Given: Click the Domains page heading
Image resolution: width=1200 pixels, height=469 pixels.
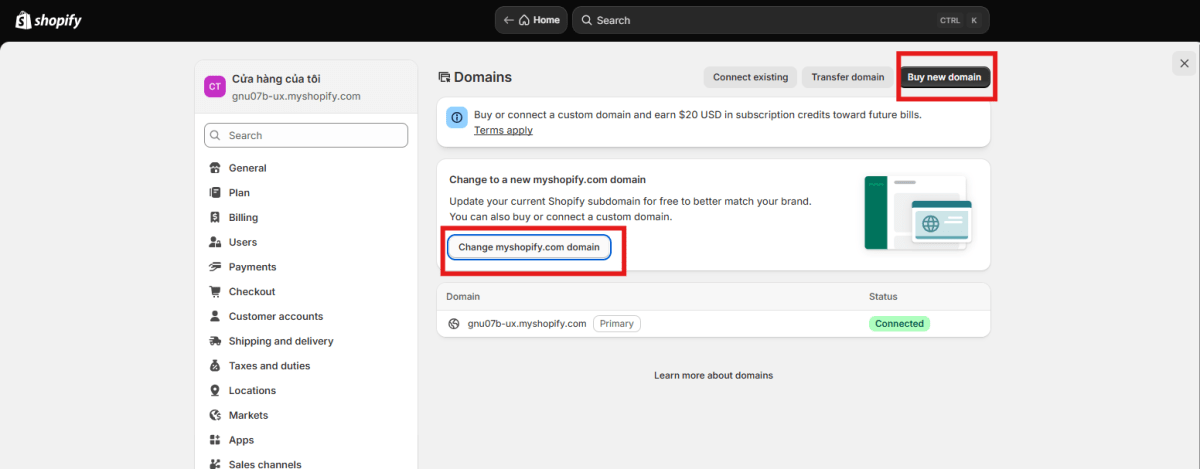Looking at the screenshot, I should click(x=483, y=77).
